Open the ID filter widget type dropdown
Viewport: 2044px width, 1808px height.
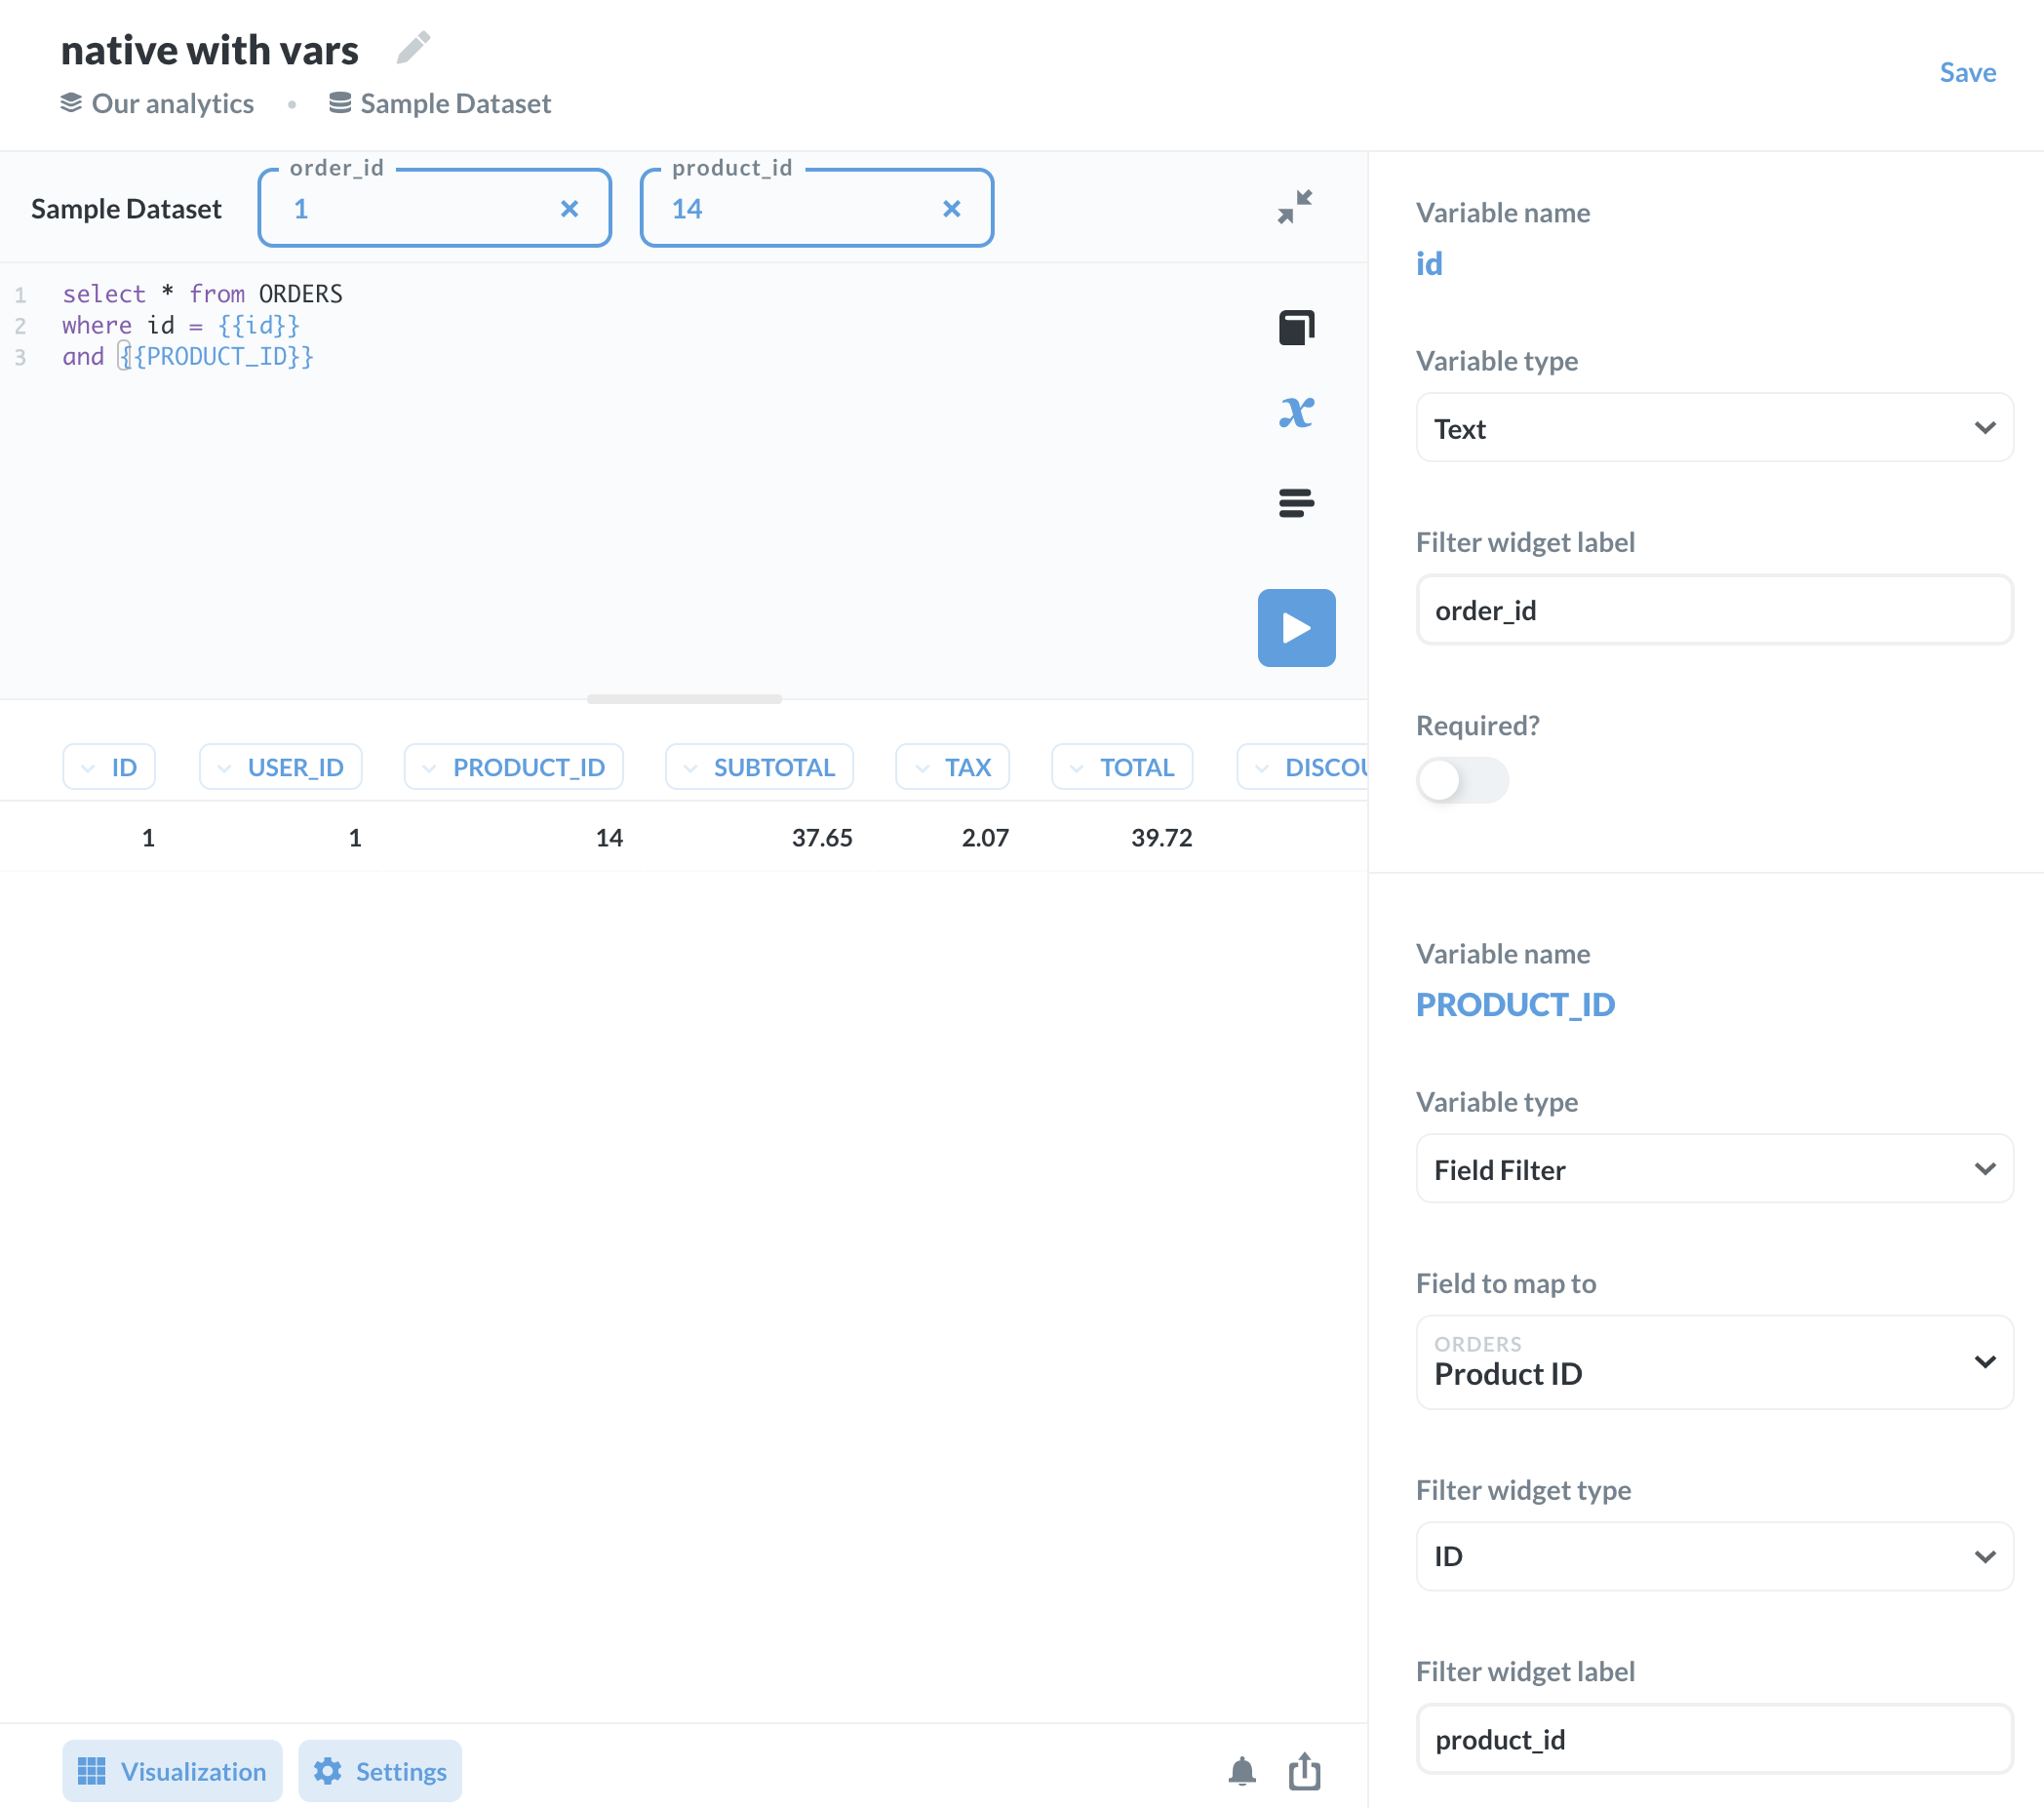tap(1713, 1556)
